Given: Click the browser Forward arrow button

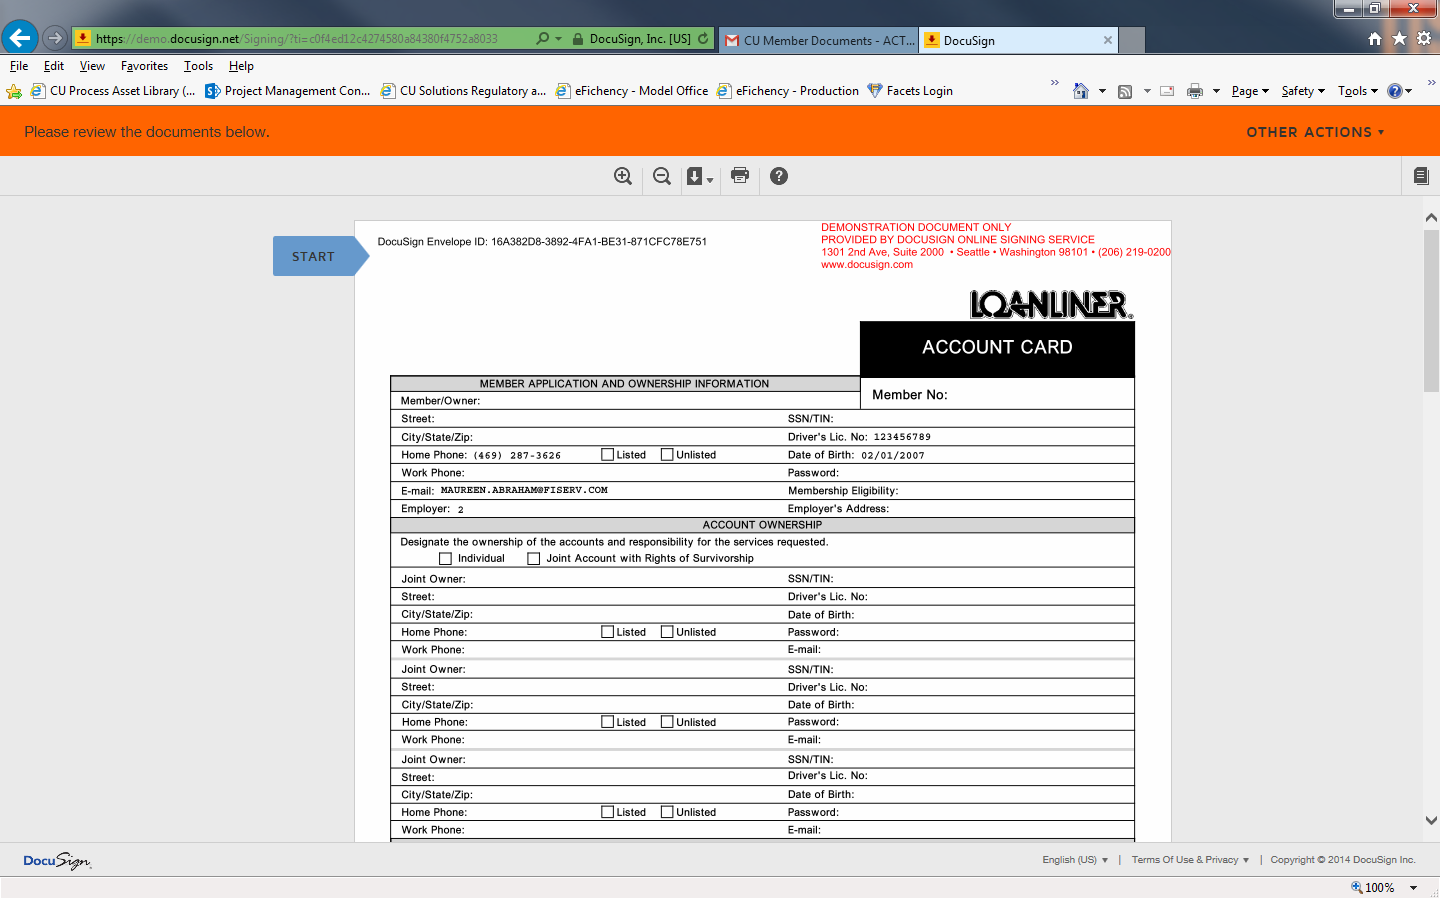Looking at the screenshot, I should coord(55,38).
